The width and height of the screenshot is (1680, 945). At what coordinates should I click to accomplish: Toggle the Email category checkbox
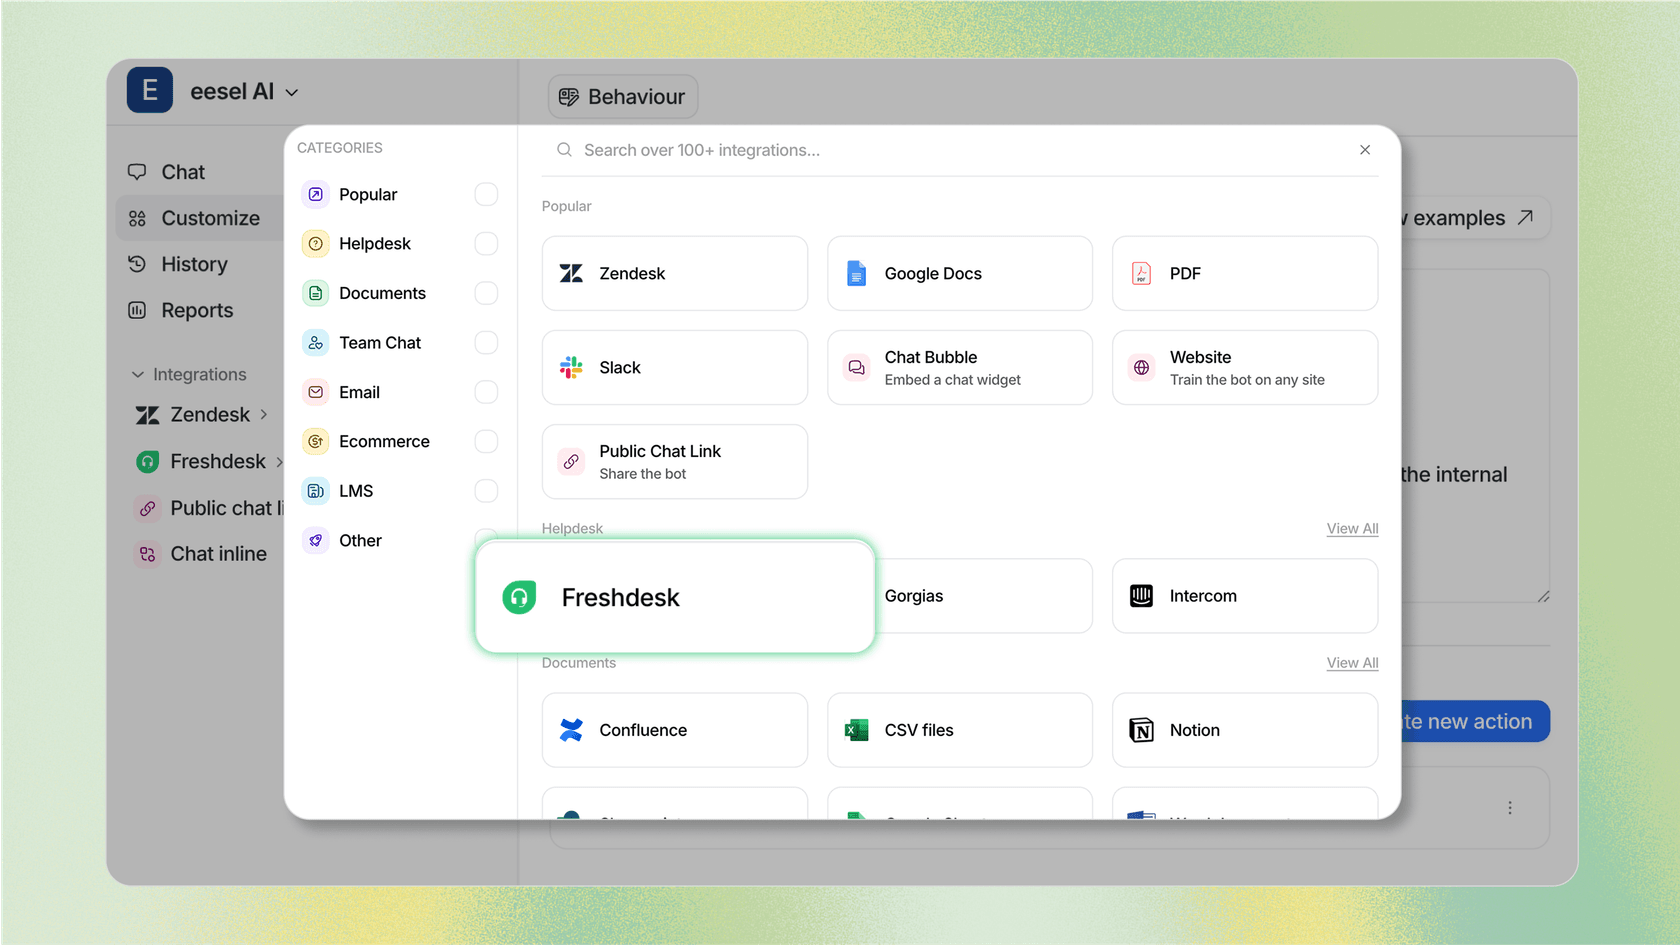pos(486,392)
